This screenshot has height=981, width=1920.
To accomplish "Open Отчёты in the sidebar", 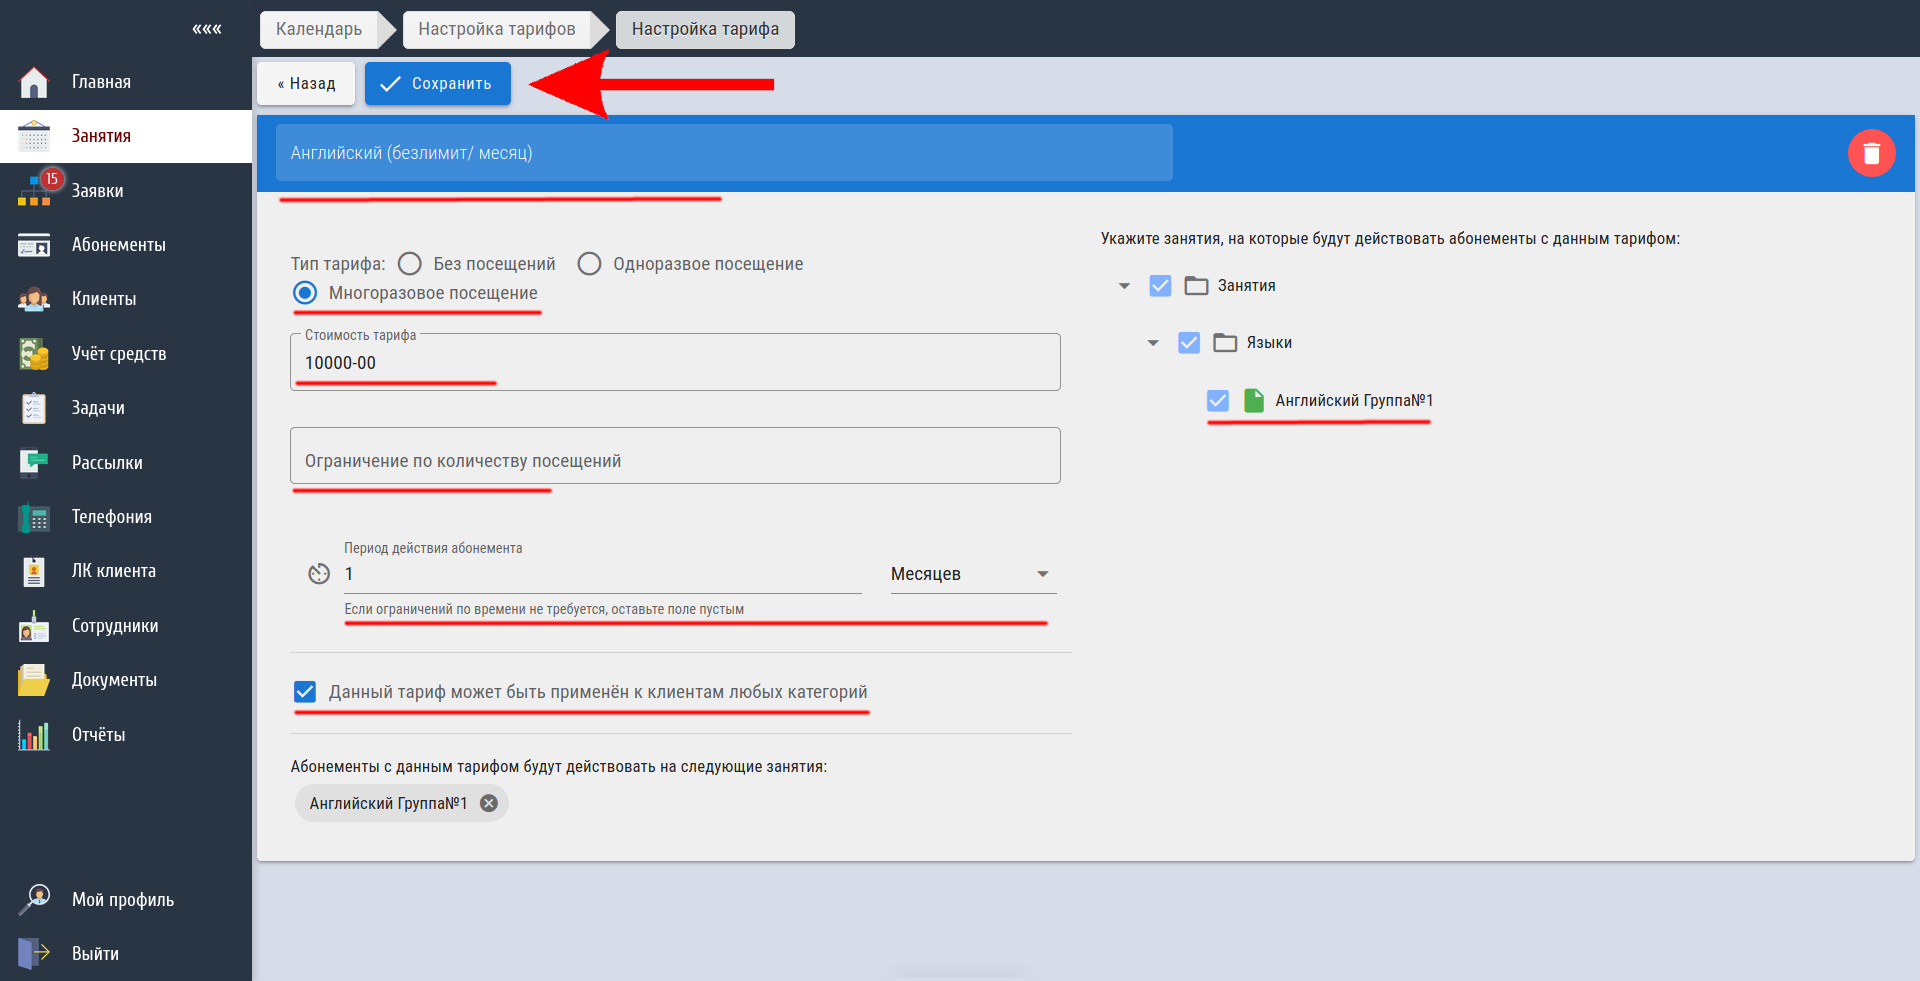I will 126,735.
